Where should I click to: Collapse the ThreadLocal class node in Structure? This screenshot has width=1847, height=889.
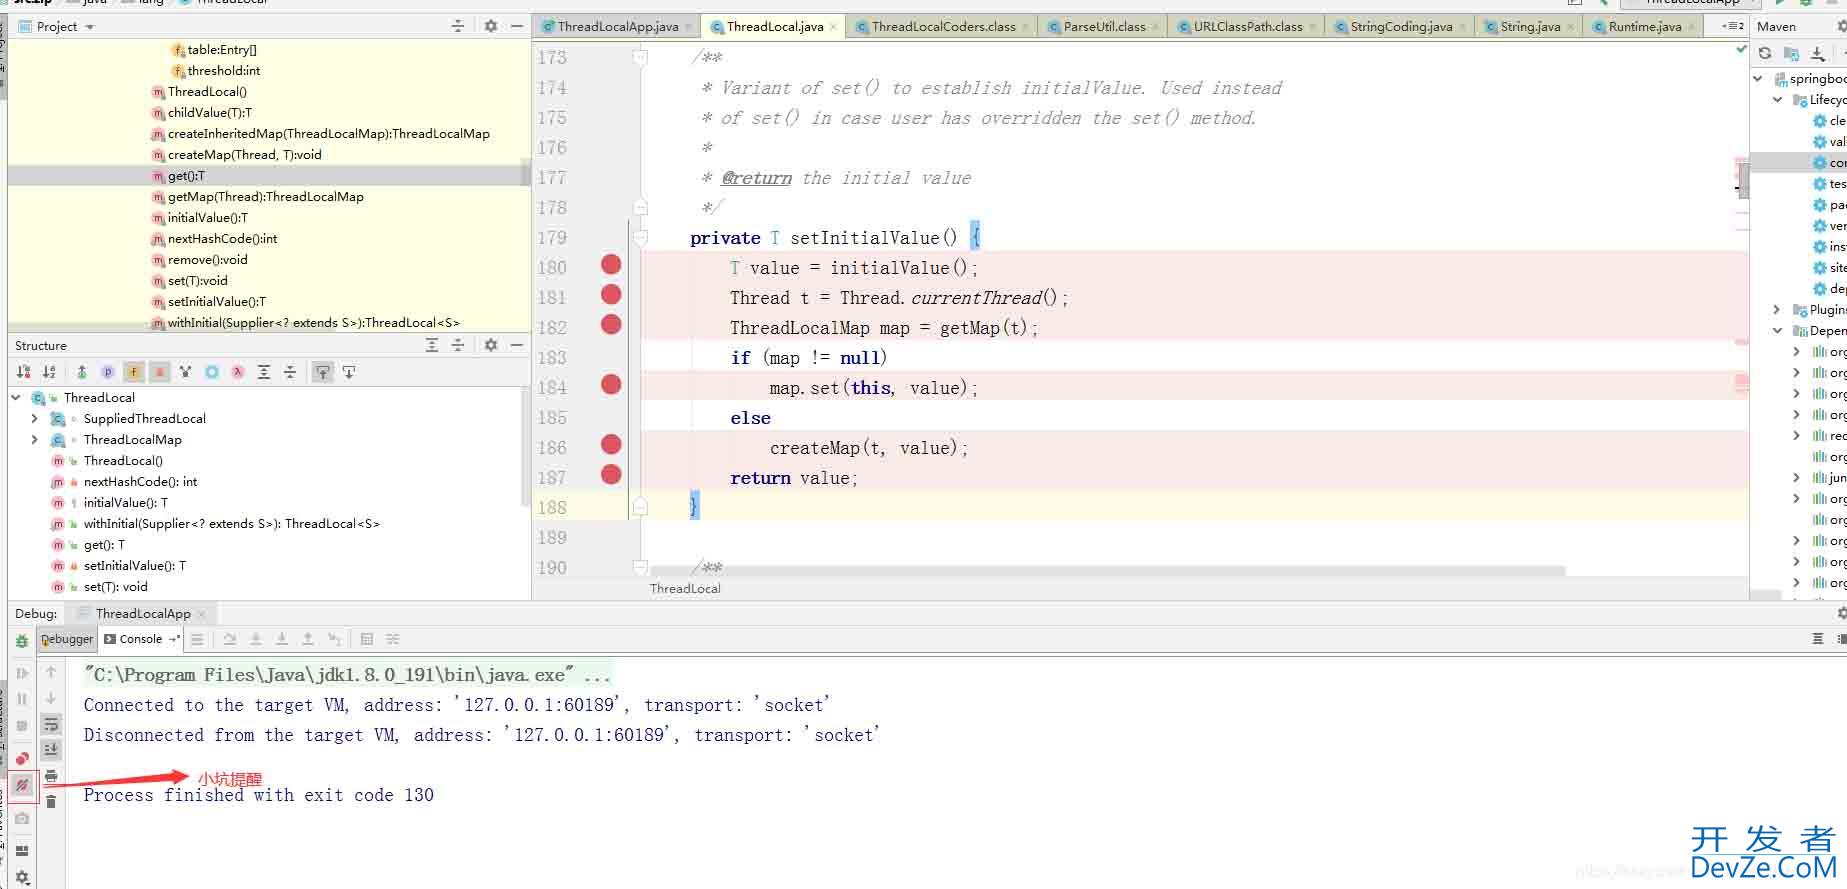[16, 397]
